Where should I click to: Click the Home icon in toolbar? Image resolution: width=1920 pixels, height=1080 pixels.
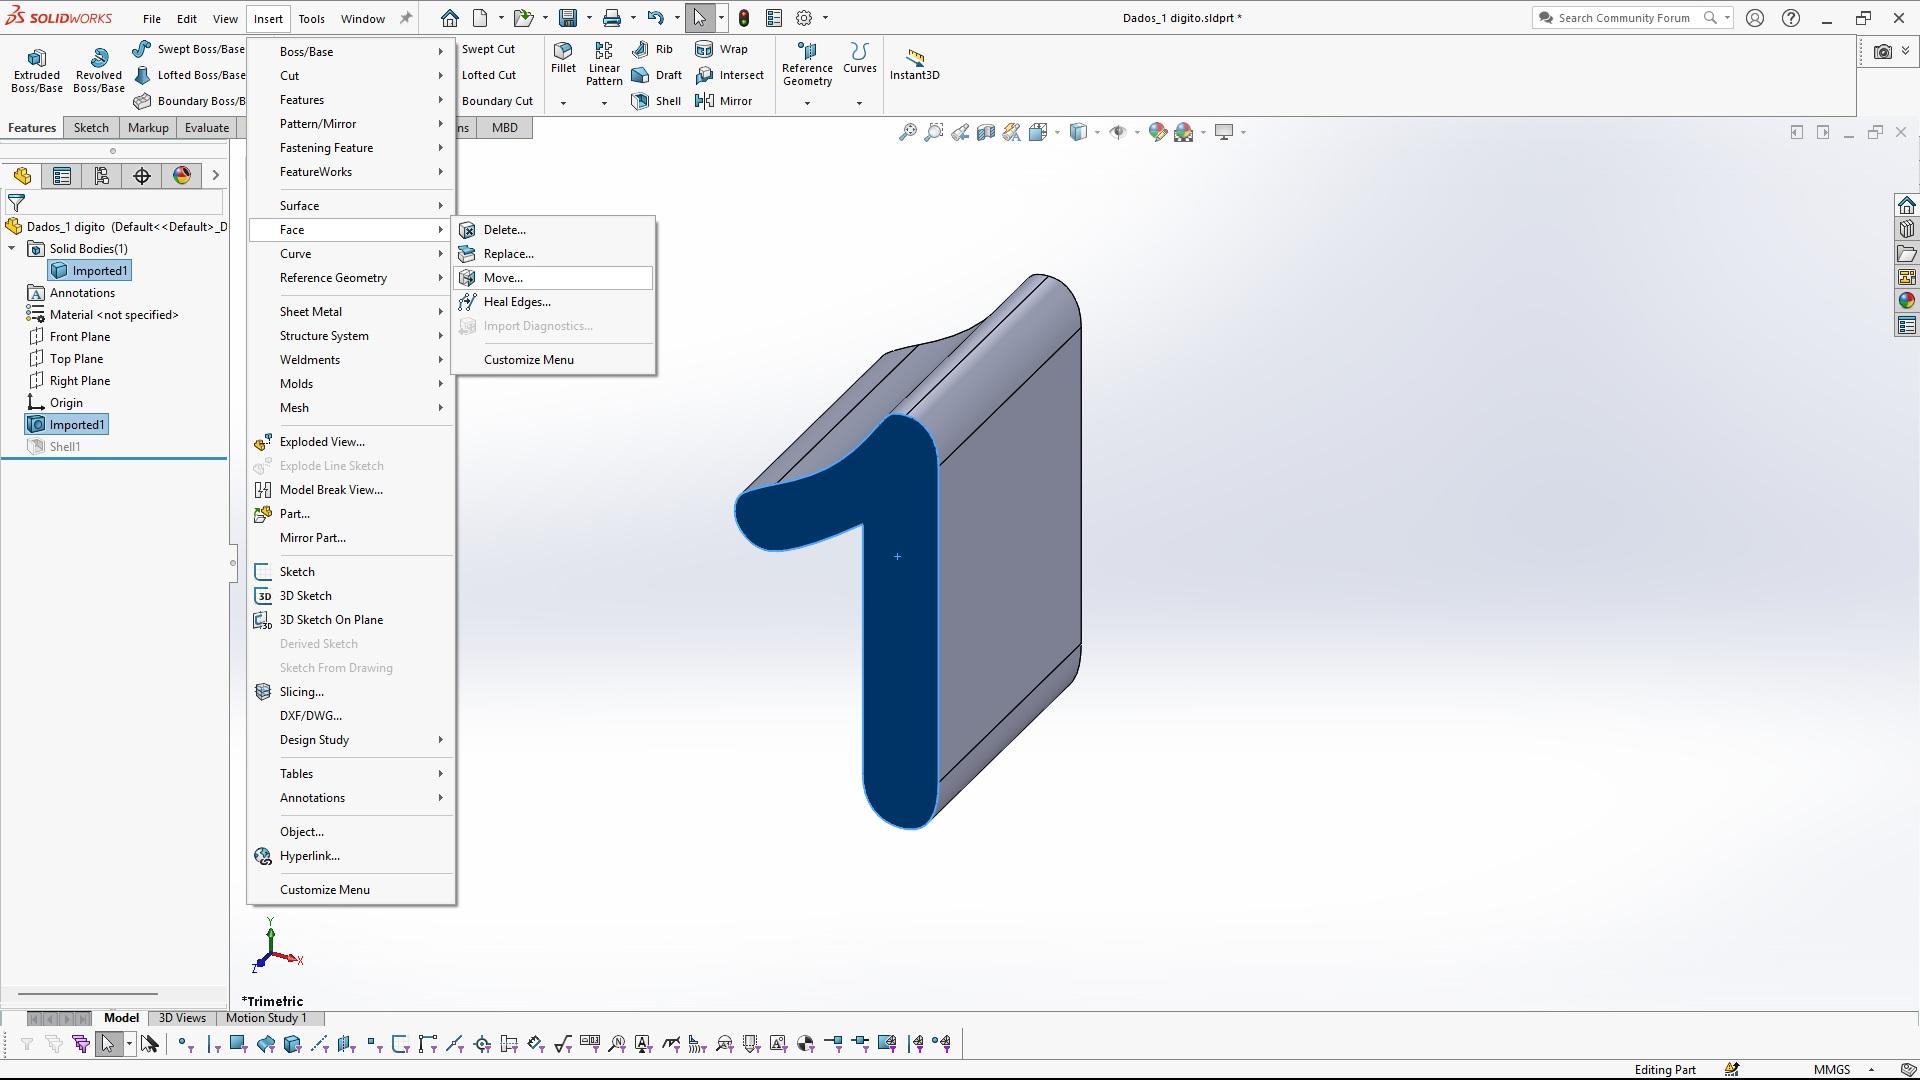click(450, 18)
